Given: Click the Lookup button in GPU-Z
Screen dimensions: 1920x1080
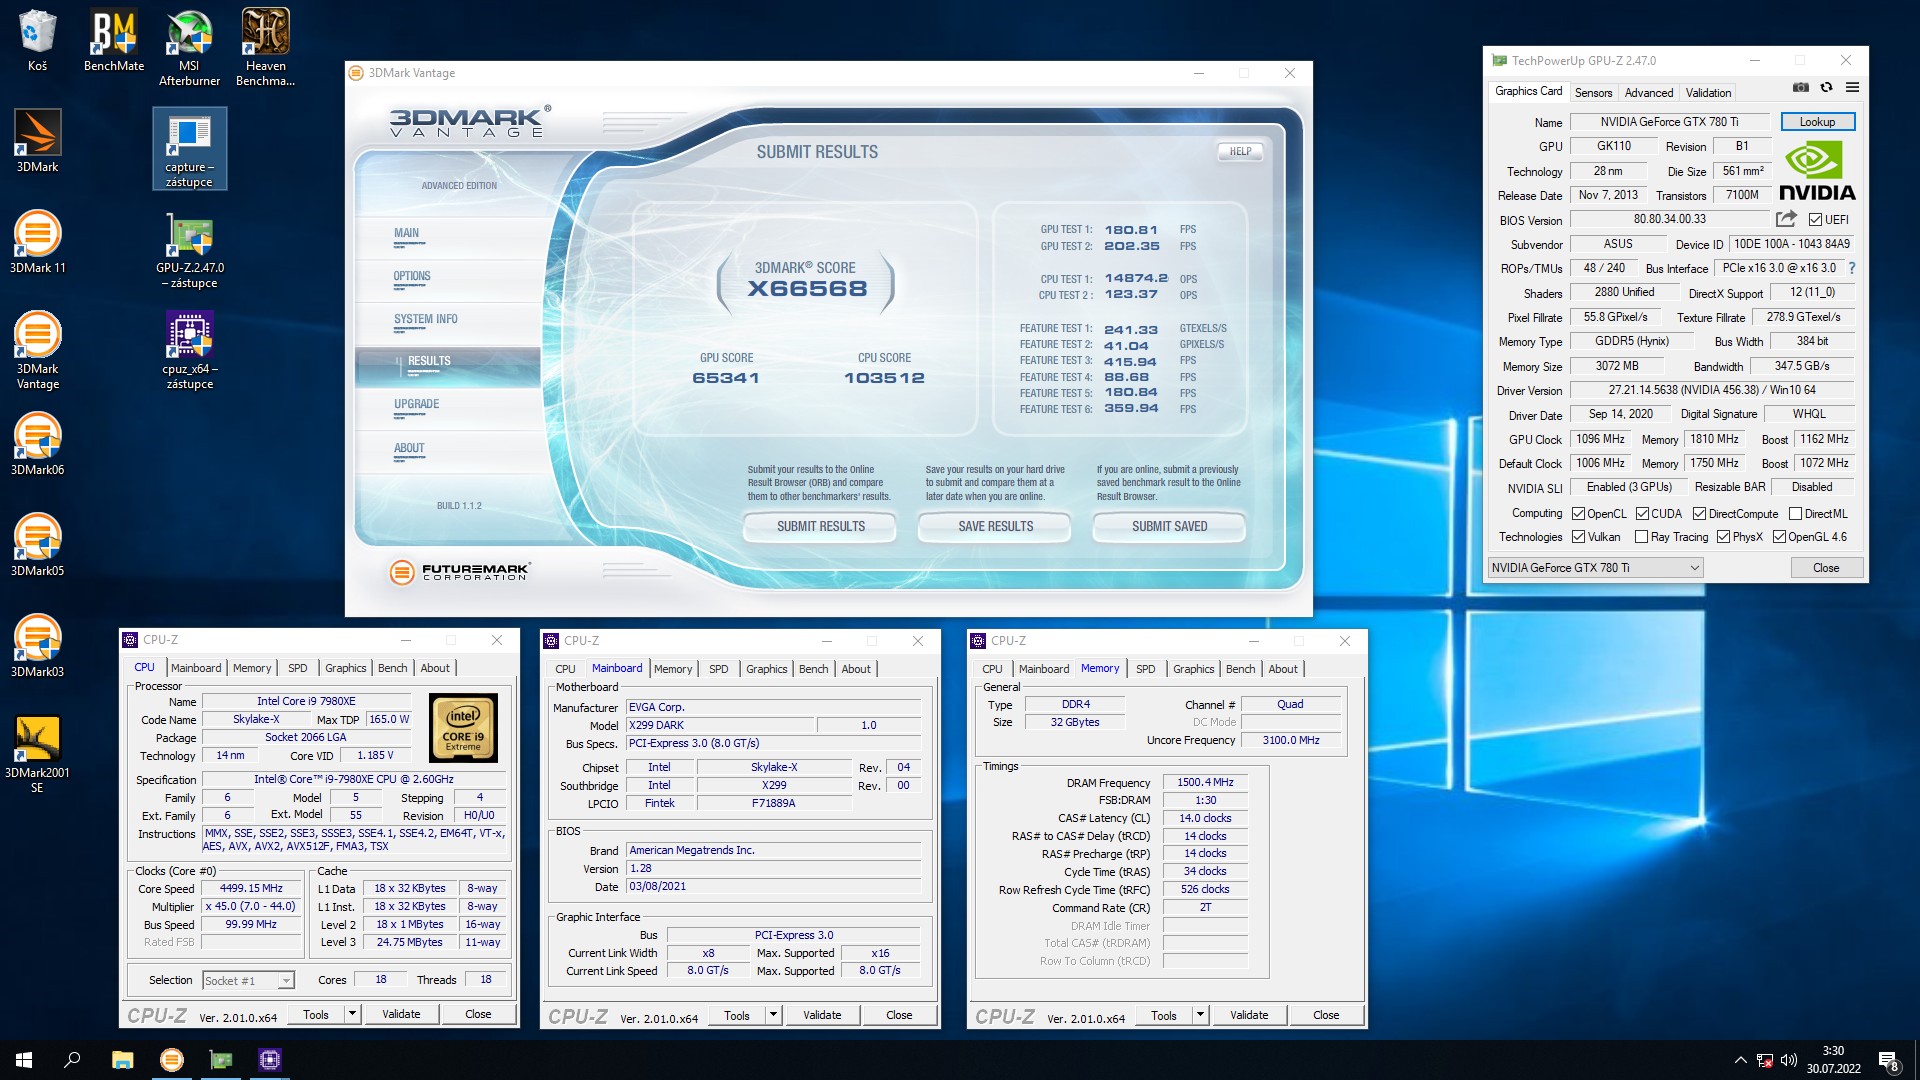Looking at the screenshot, I should [x=1817, y=122].
